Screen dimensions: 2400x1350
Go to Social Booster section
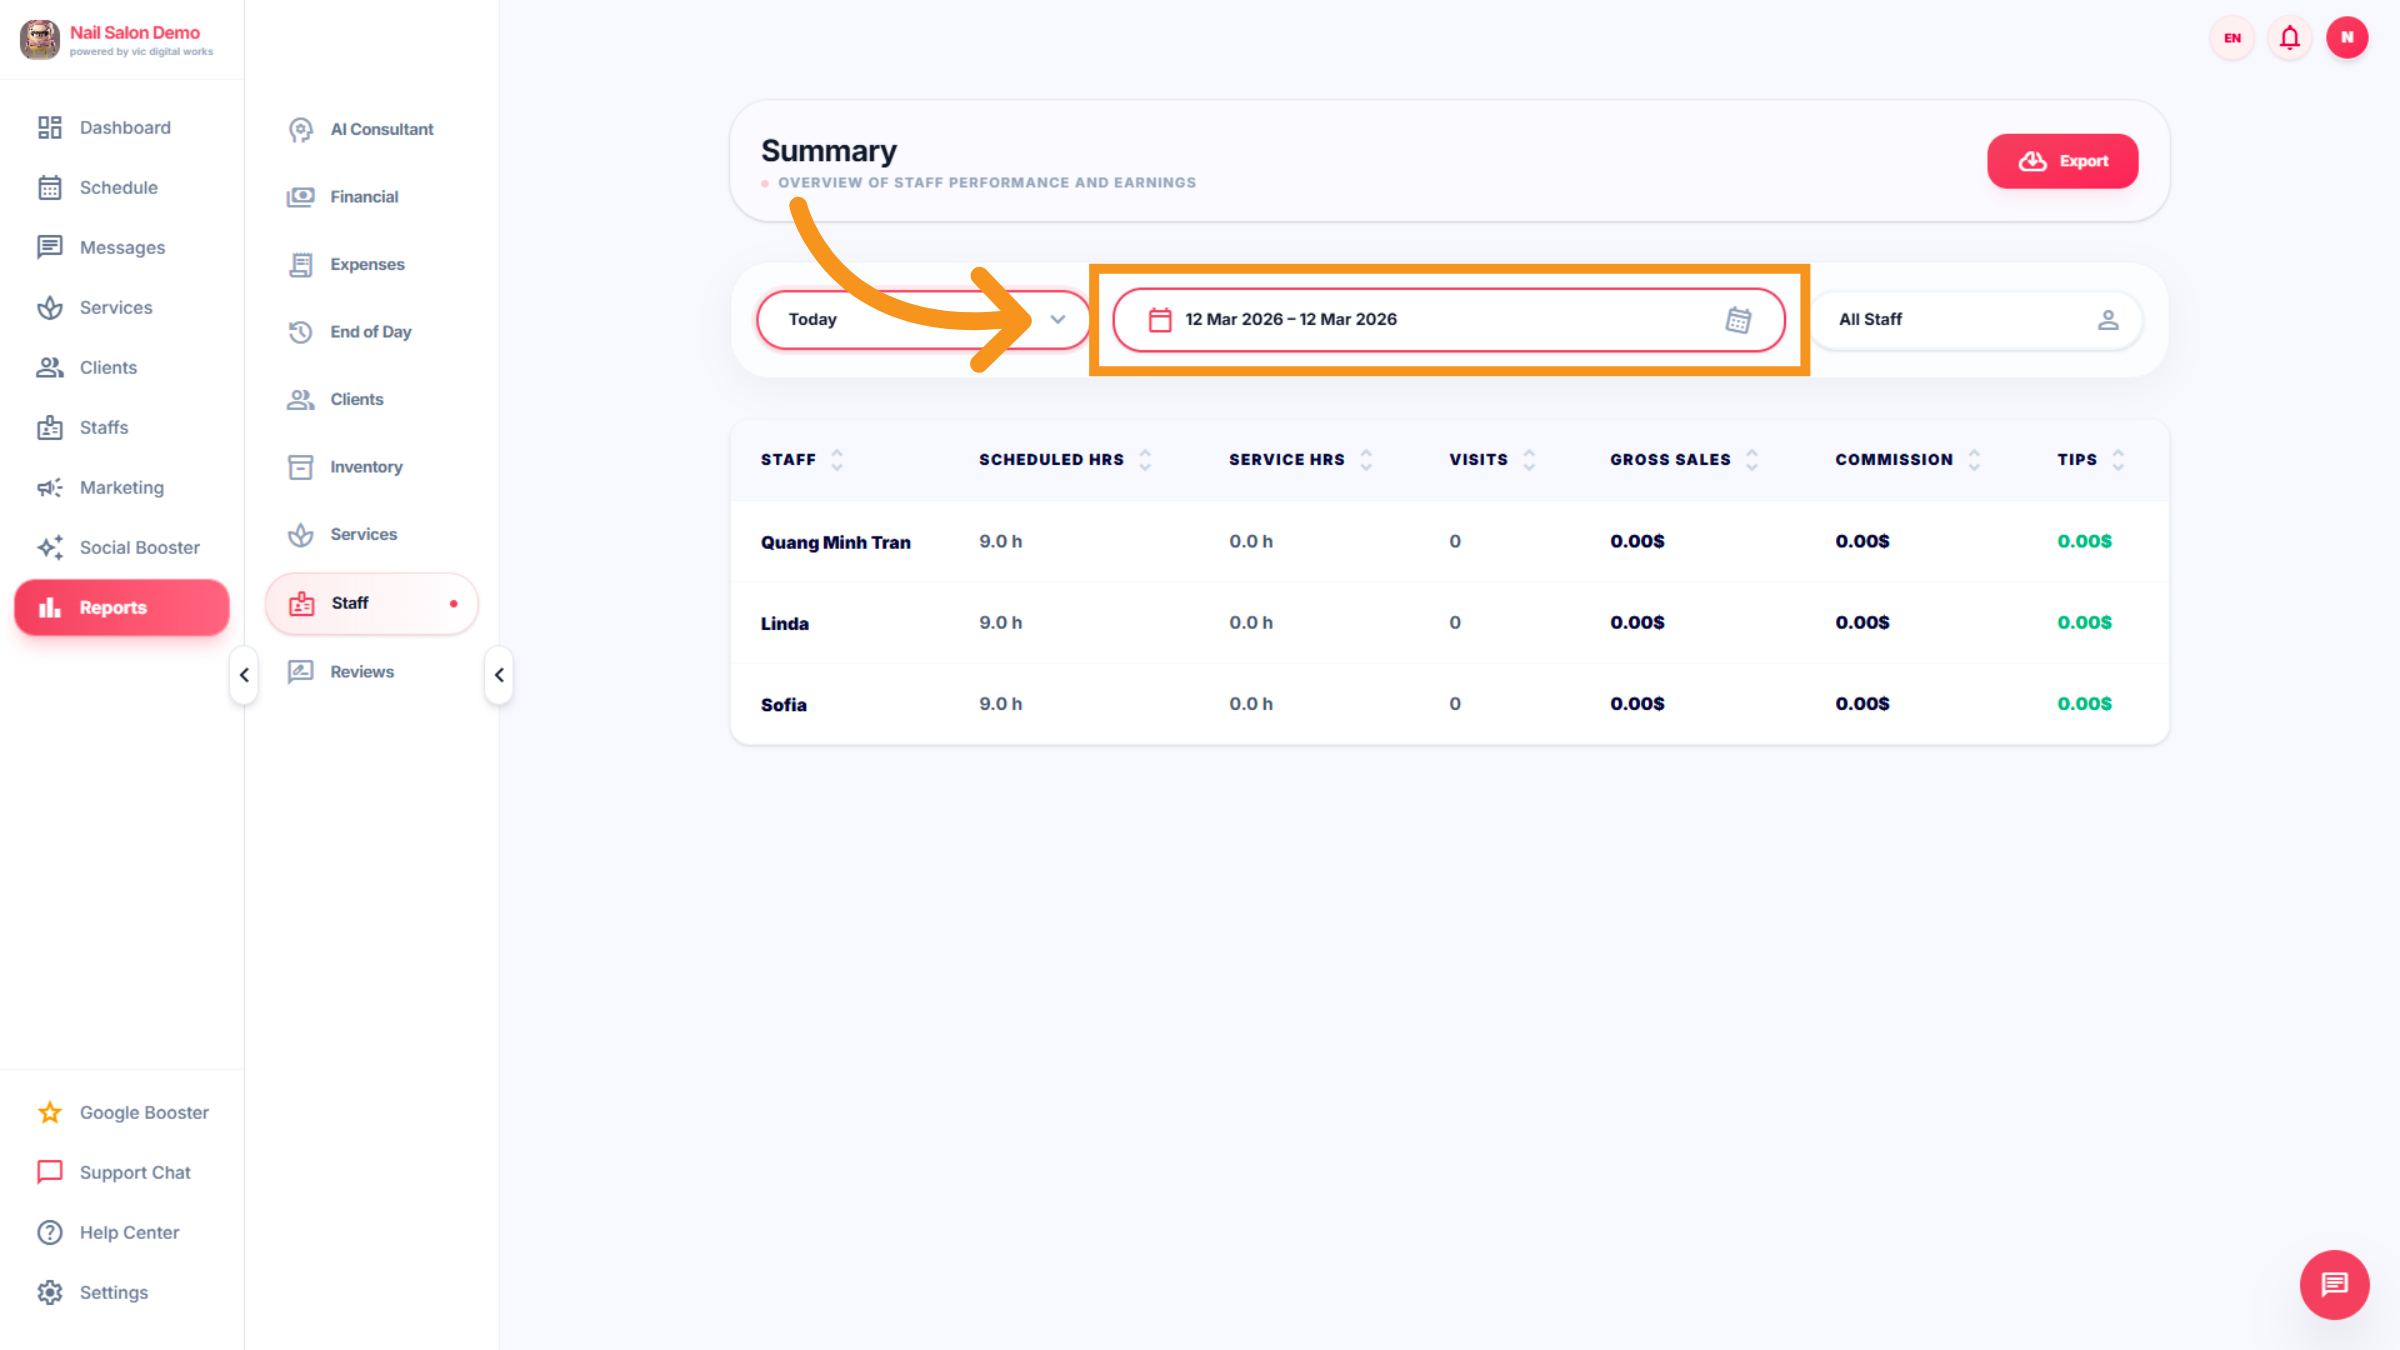tap(139, 547)
